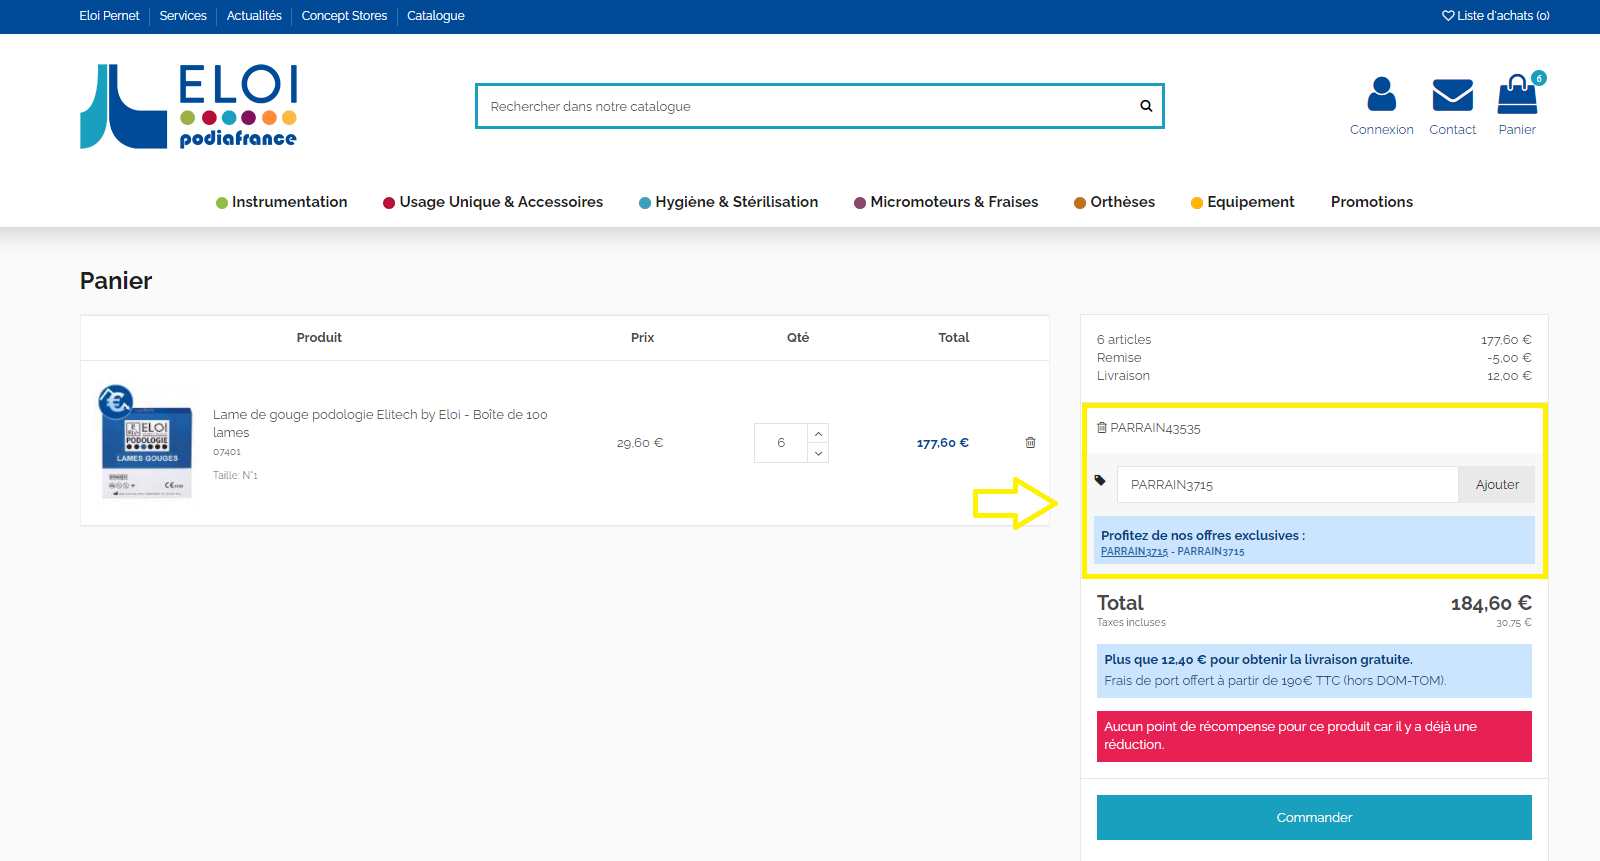
Task: Click the quantity field showing 6
Action: [781, 443]
